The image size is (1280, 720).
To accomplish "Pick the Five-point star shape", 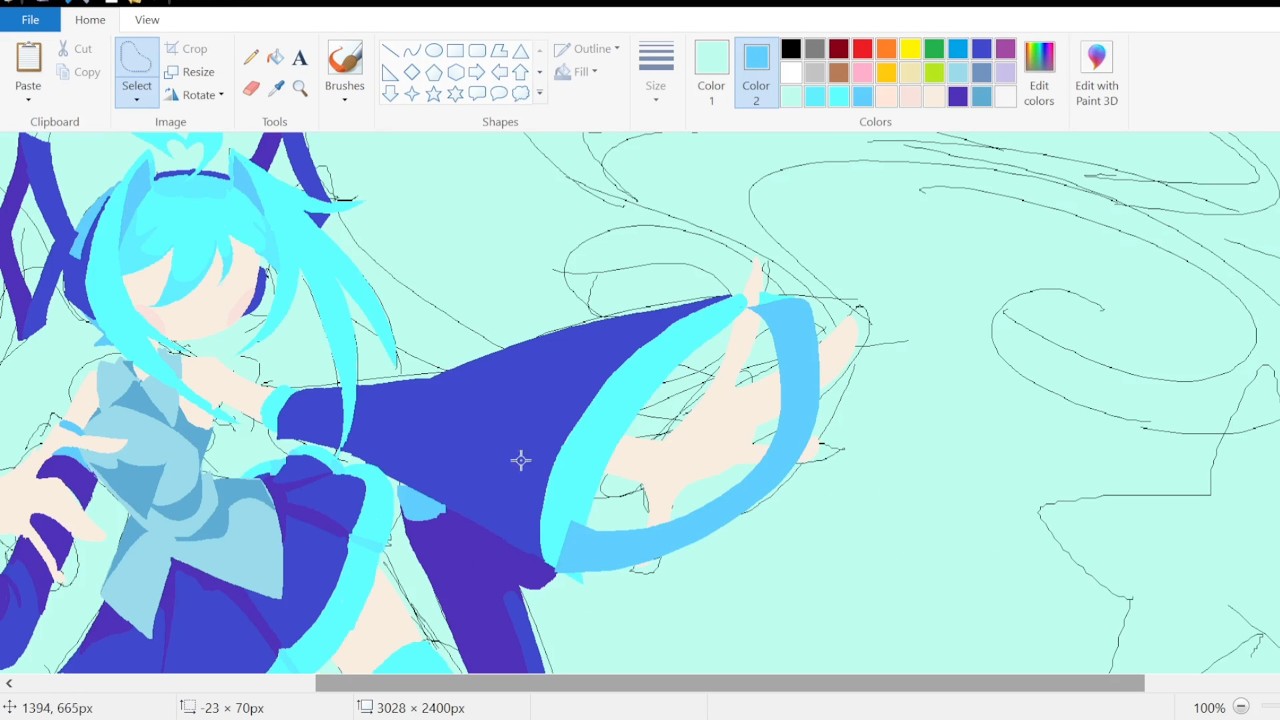I will pyautogui.click(x=434, y=94).
